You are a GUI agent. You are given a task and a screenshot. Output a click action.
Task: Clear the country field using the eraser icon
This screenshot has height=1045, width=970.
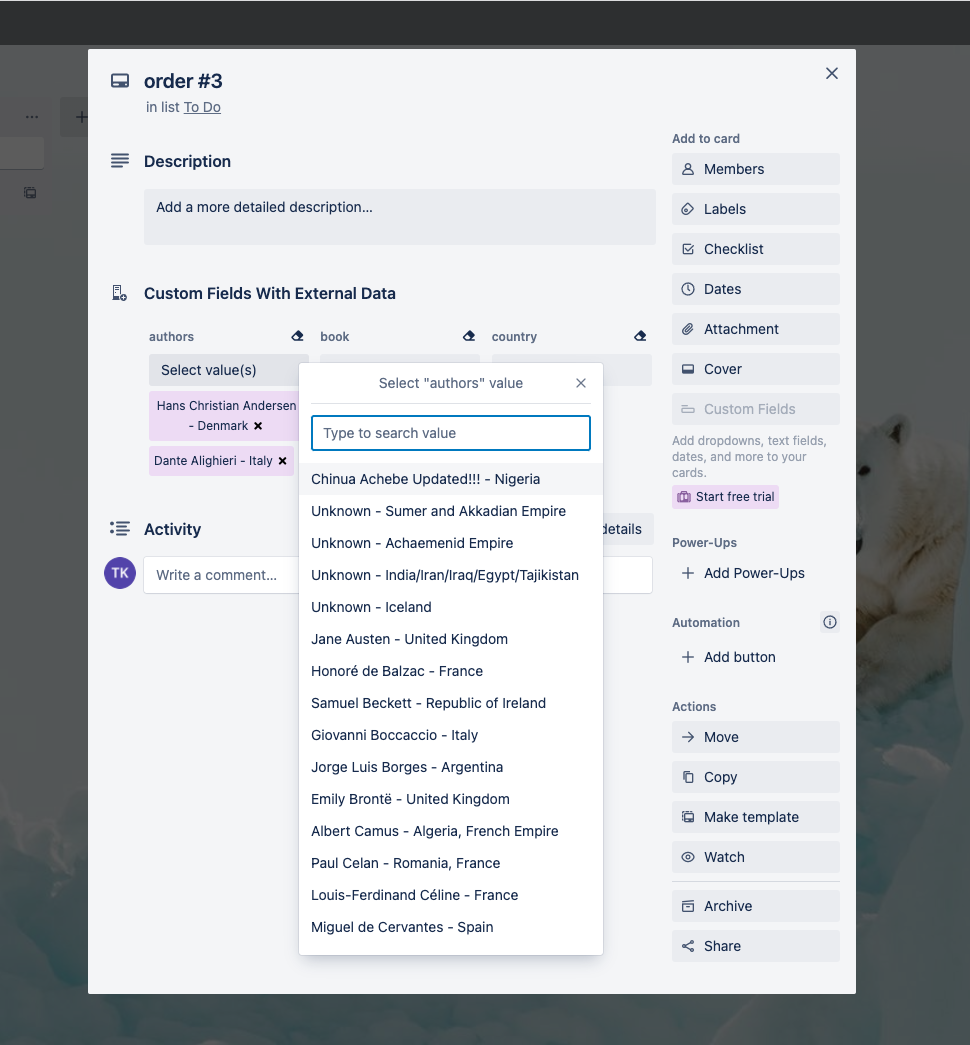(640, 336)
